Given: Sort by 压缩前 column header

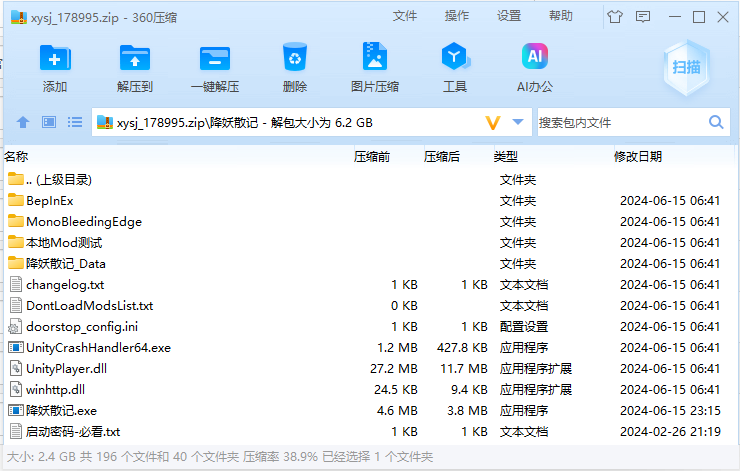Looking at the screenshot, I should [371, 156].
